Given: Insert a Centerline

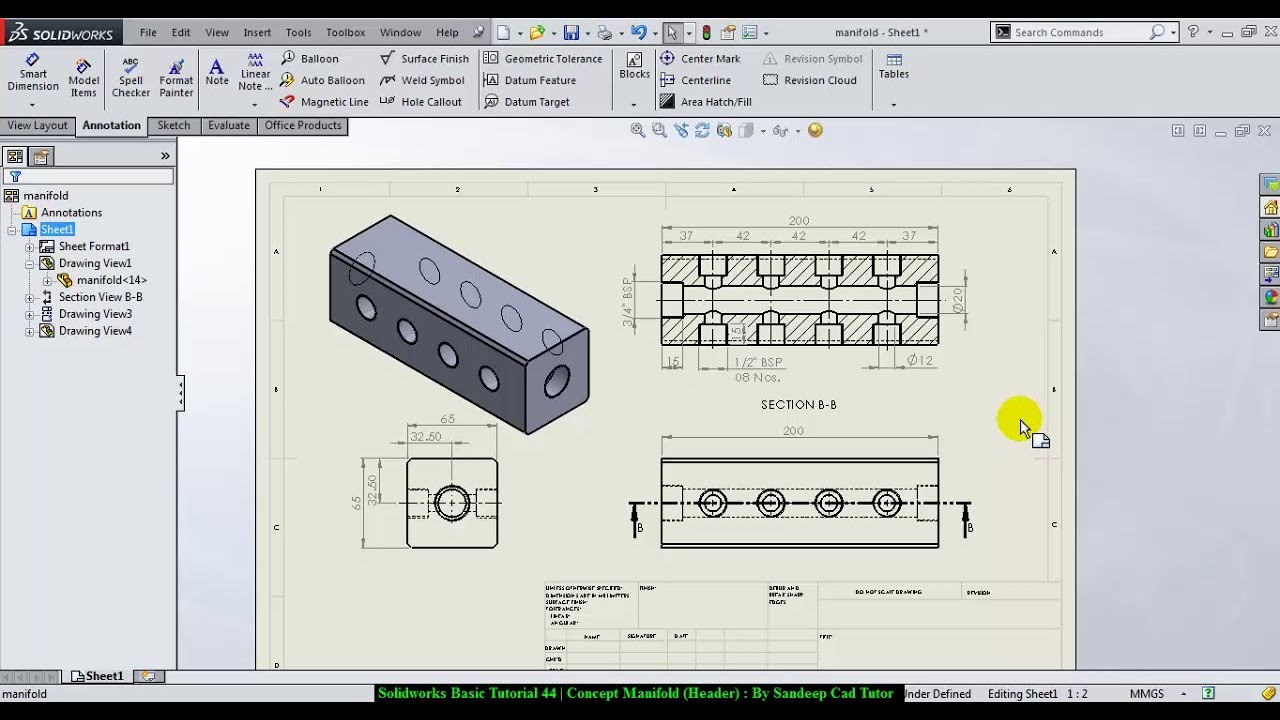Looking at the screenshot, I should [x=695, y=80].
